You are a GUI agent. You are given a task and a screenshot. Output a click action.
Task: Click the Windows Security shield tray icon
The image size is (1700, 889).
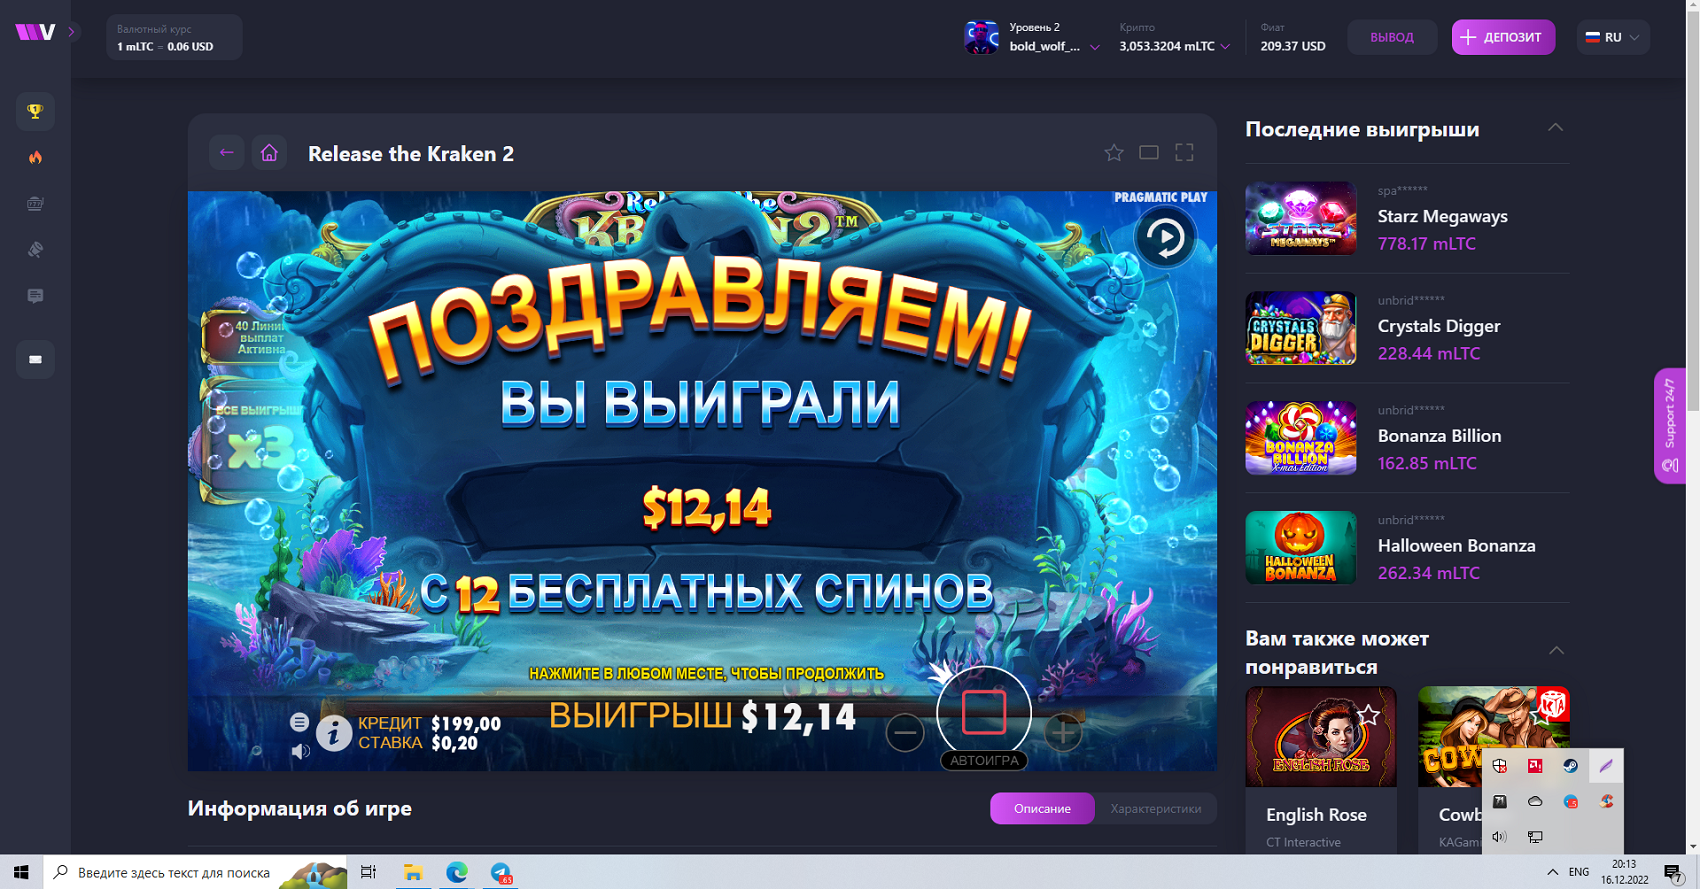coord(1499,766)
